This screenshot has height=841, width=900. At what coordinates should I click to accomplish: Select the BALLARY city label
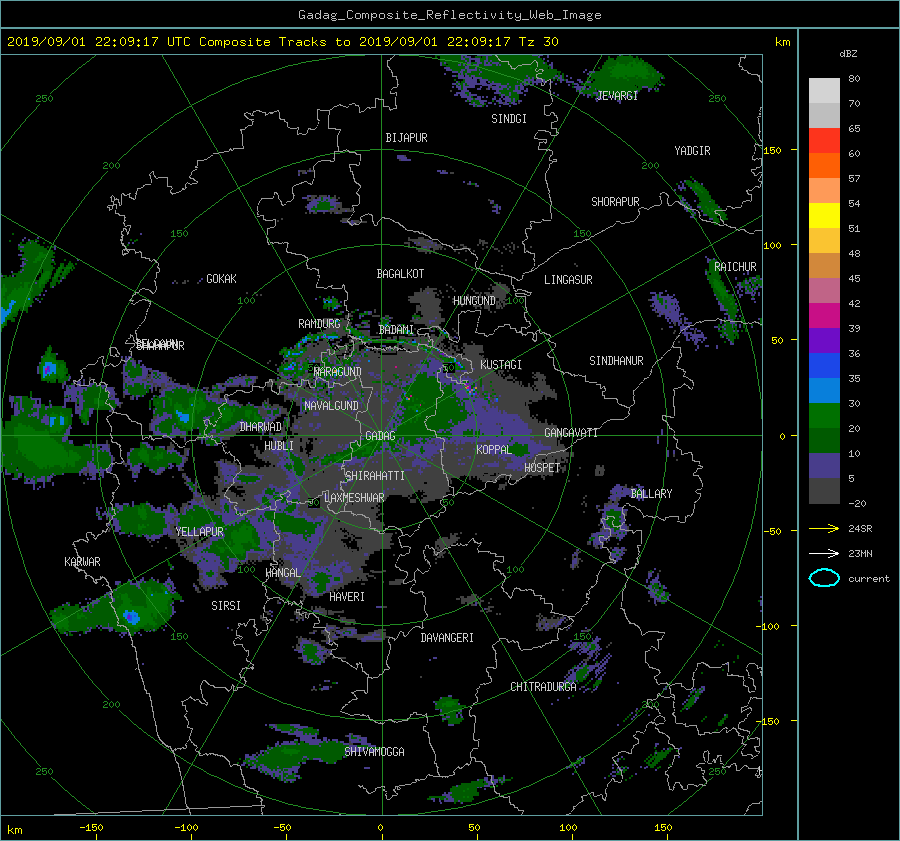pyautogui.click(x=651, y=494)
